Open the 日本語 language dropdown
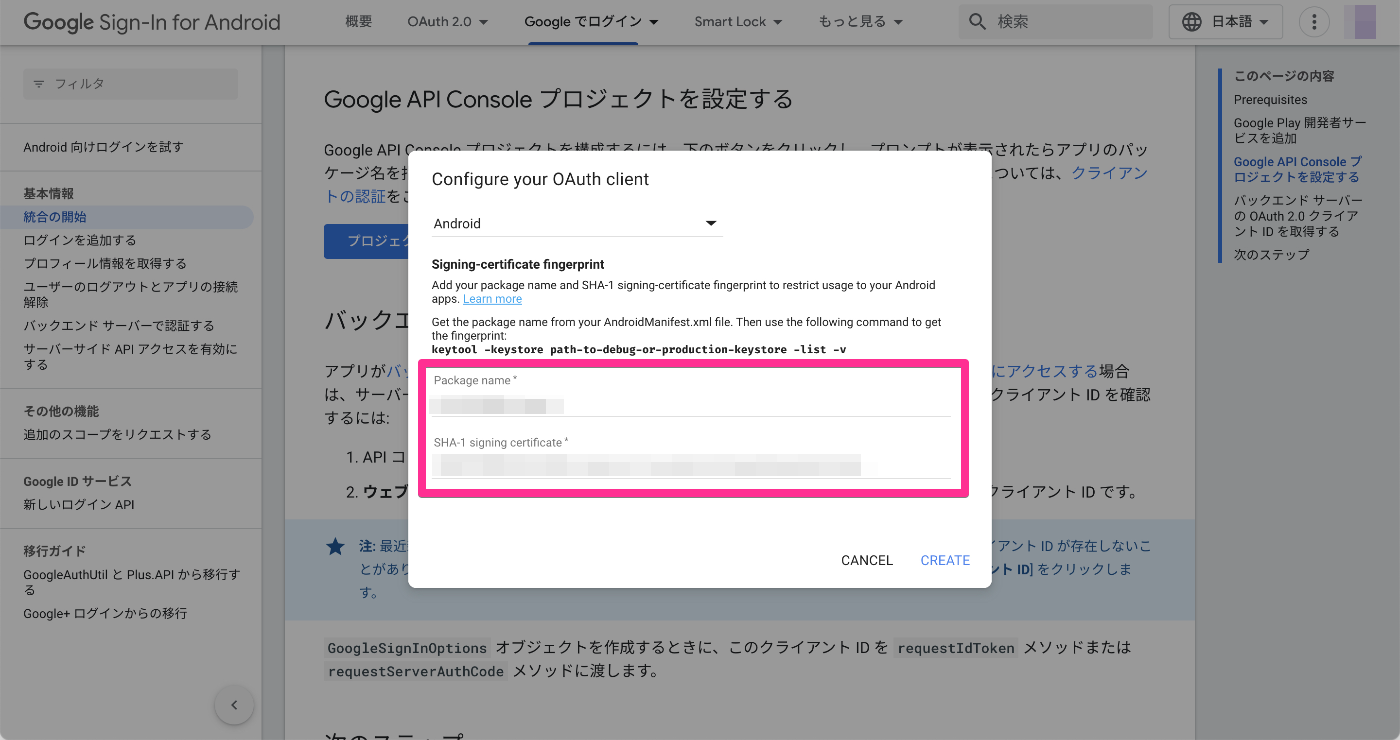The width and height of the screenshot is (1400, 740). [1225, 21]
